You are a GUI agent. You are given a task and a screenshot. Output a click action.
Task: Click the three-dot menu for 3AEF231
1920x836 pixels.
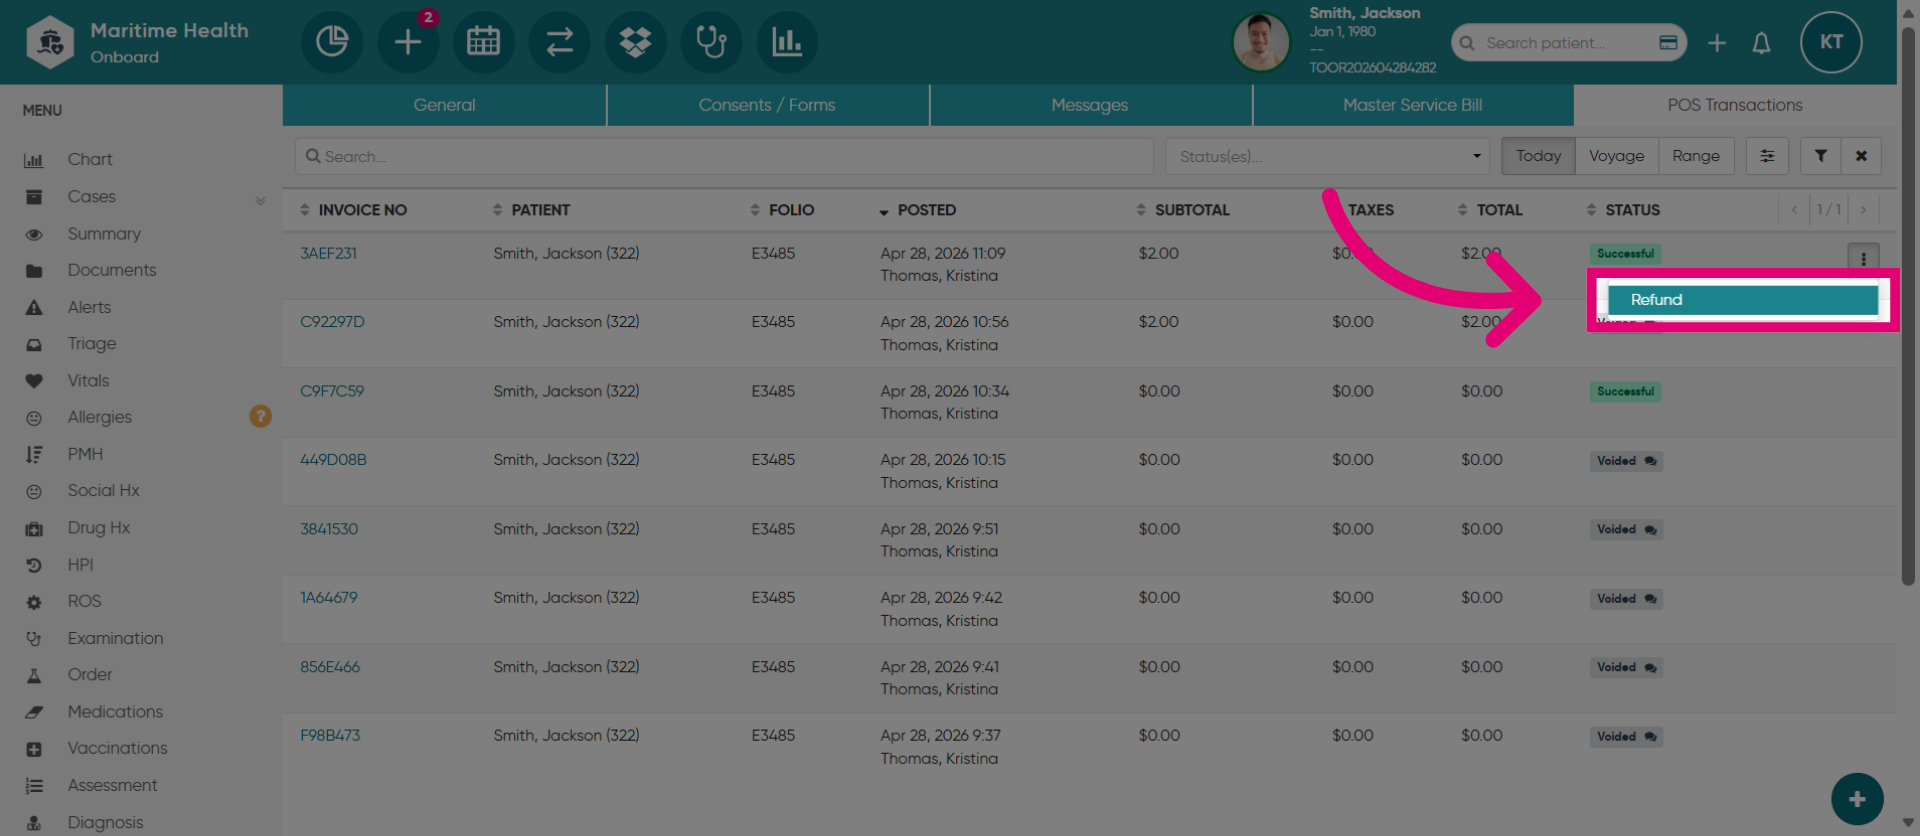coord(1863,258)
